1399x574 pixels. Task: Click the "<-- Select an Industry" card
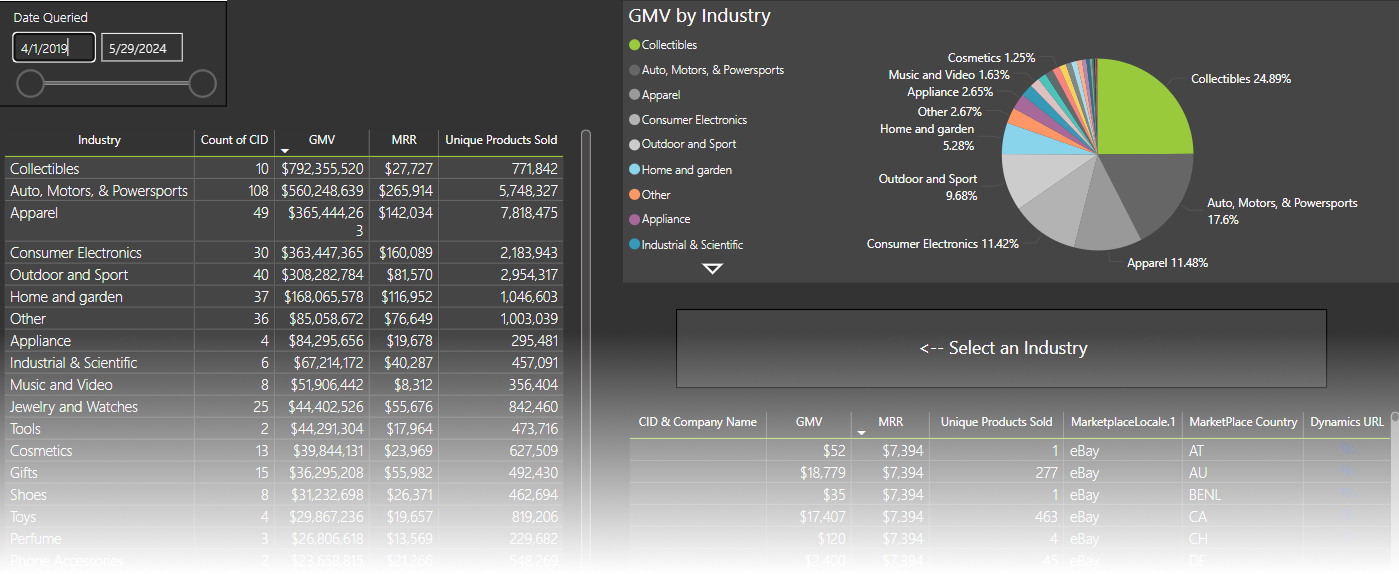[1002, 348]
